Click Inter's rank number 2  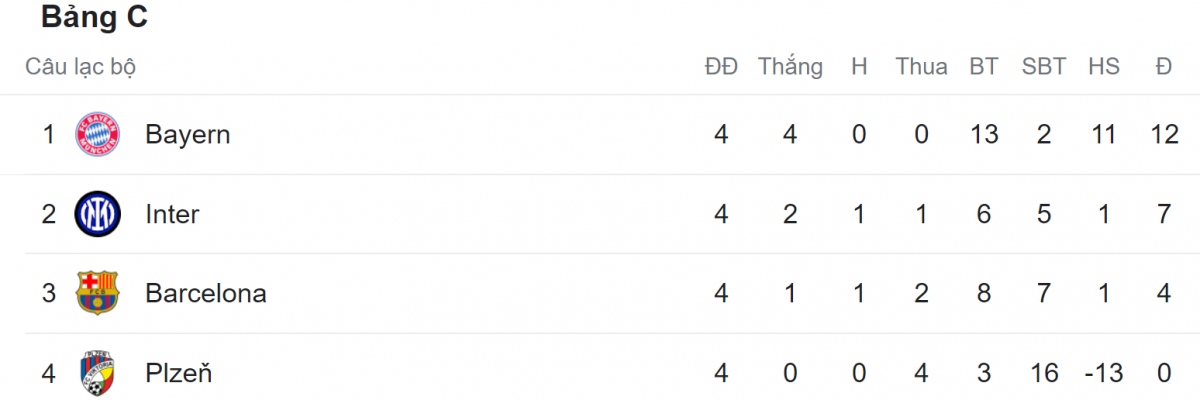coord(48,214)
